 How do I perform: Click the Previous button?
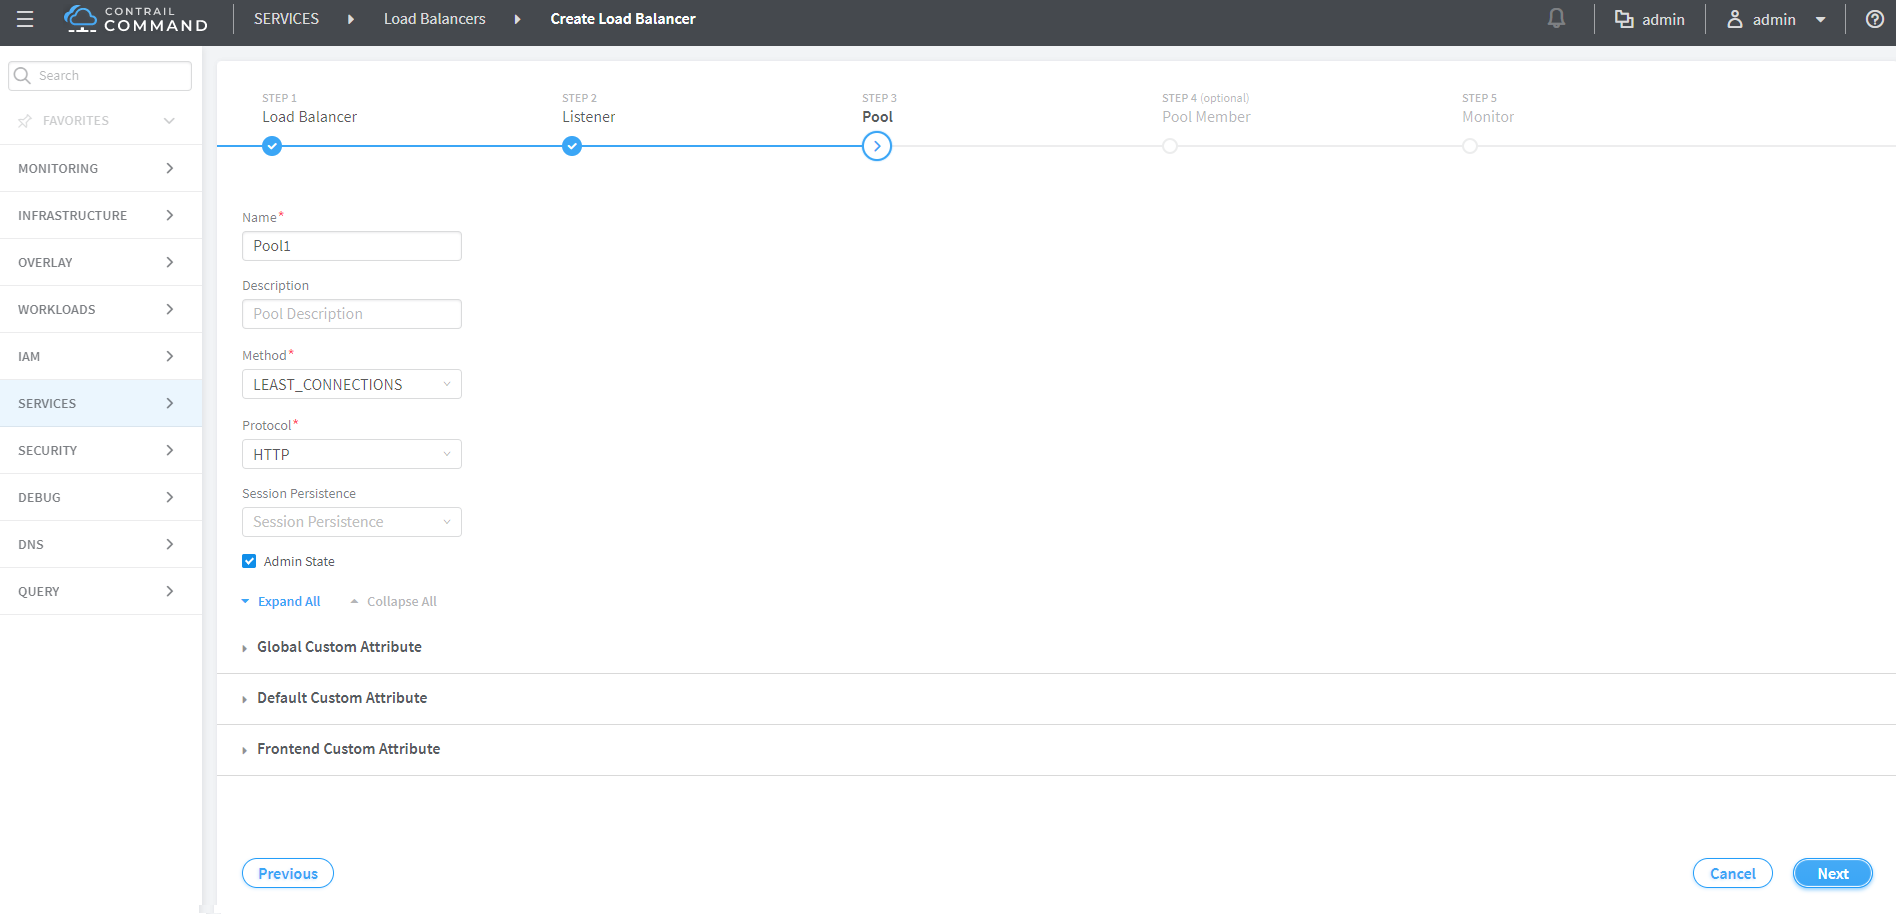(x=288, y=873)
